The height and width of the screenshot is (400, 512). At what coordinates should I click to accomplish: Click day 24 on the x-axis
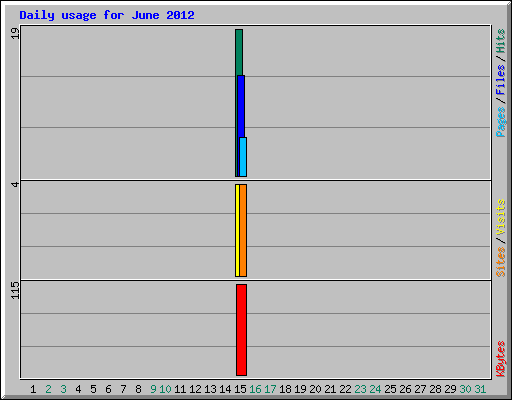pos(375,389)
